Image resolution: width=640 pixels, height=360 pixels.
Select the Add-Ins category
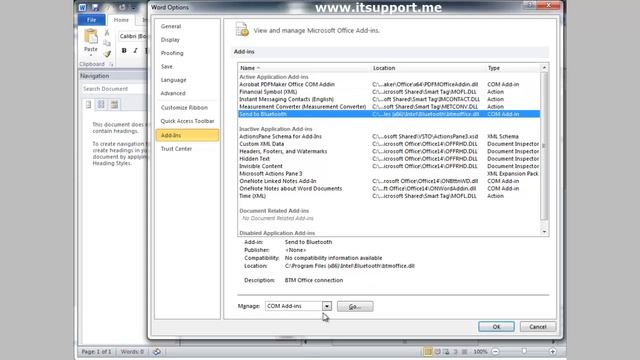click(x=187, y=135)
